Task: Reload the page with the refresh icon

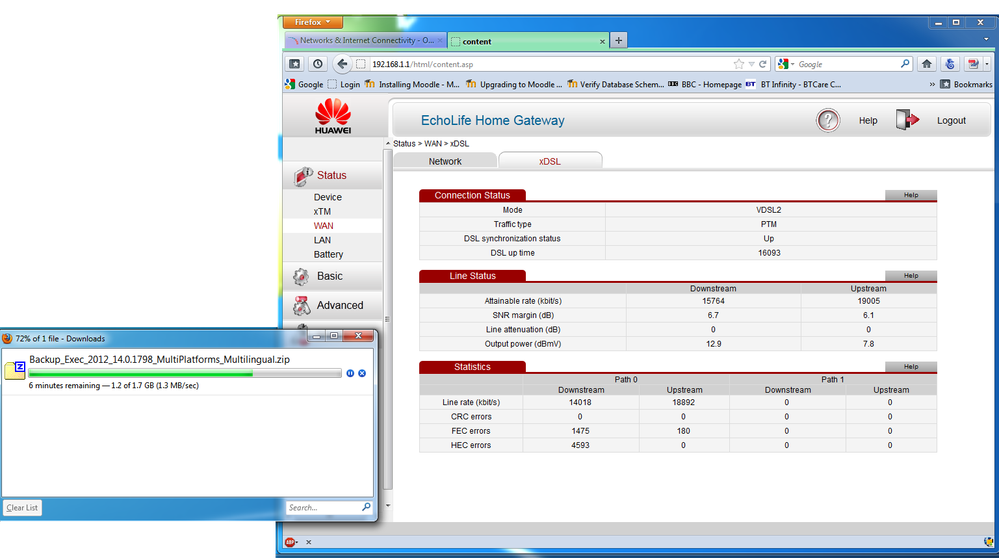Action: (x=763, y=64)
